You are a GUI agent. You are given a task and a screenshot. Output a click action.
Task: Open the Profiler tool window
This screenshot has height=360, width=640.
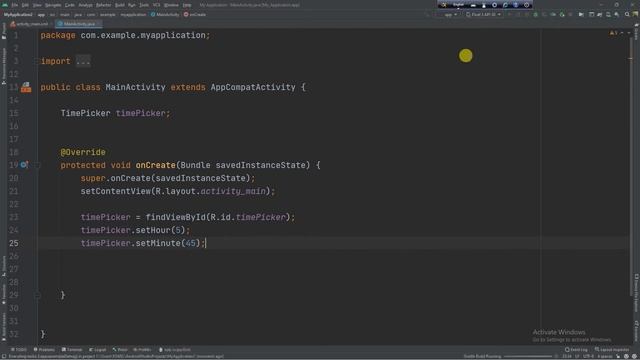(142, 350)
